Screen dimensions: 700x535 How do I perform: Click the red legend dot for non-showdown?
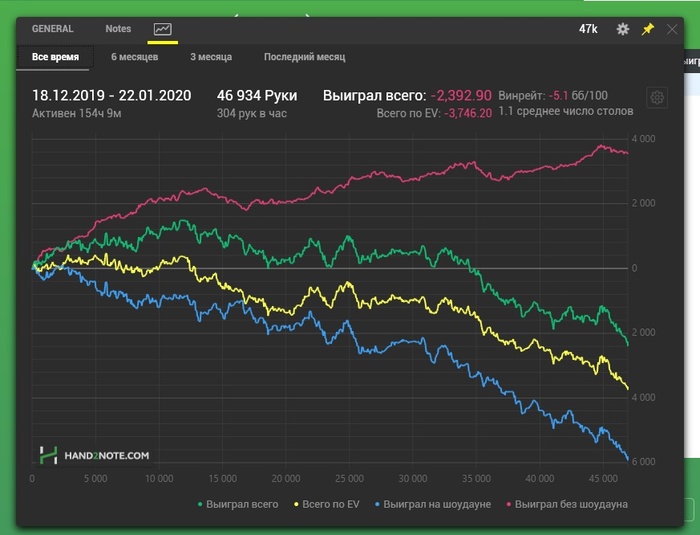[x=509, y=505]
